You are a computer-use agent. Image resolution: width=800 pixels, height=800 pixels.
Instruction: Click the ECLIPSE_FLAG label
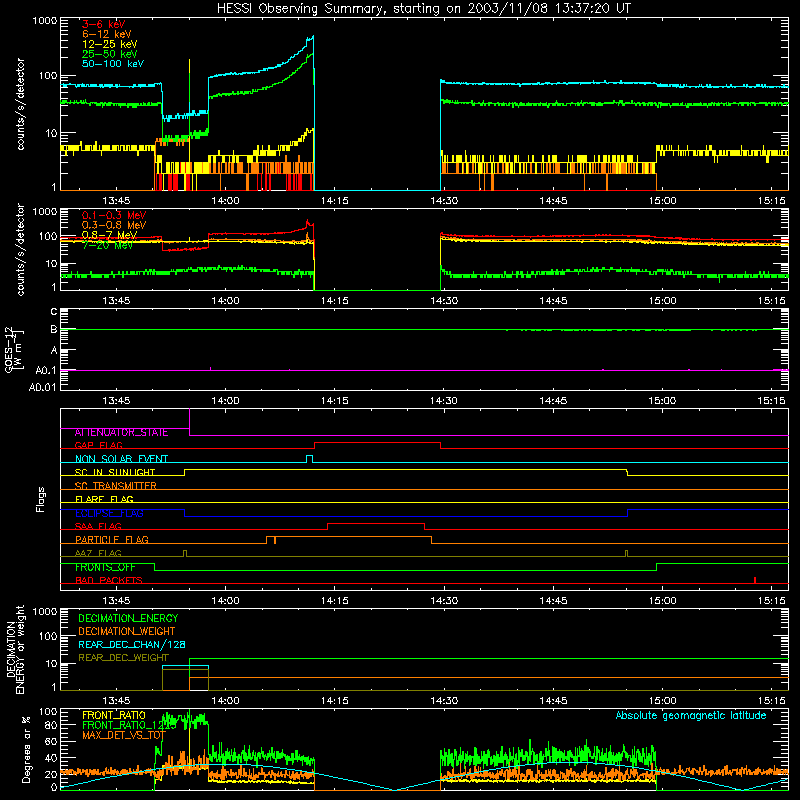(109, 513)
